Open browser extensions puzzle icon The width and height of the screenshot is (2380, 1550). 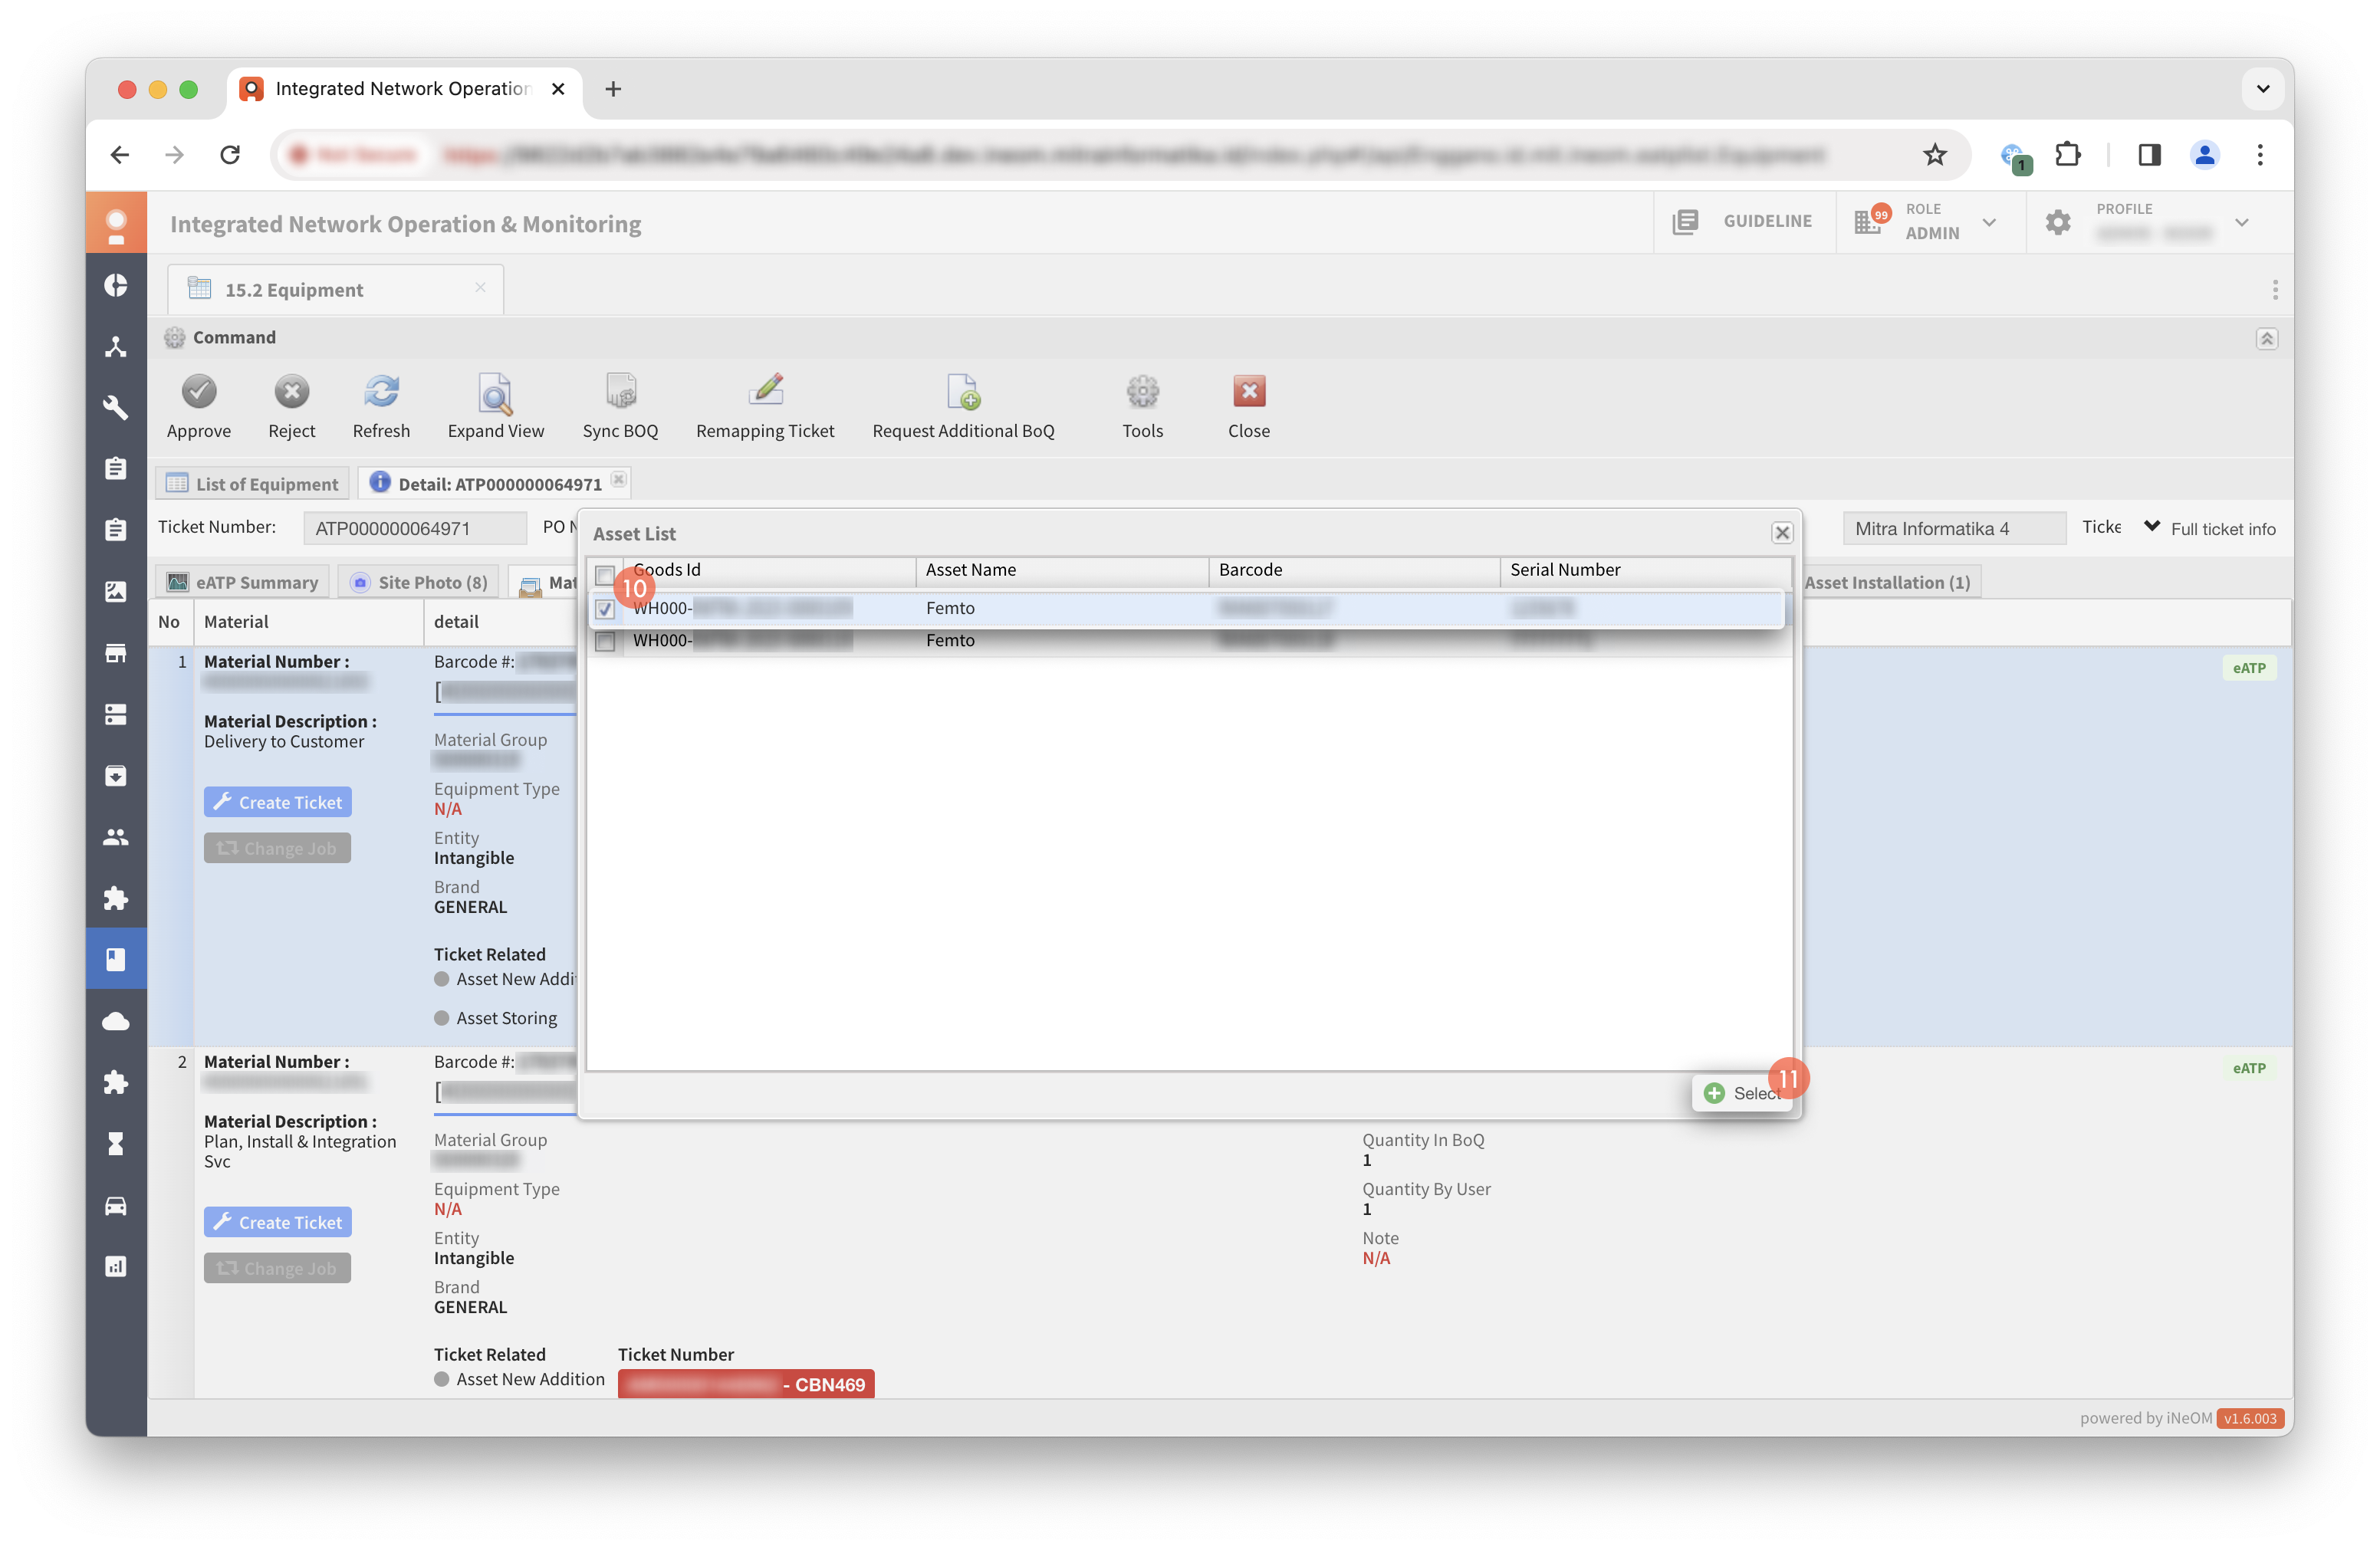pyautogui.click(x=2068, y=155)
